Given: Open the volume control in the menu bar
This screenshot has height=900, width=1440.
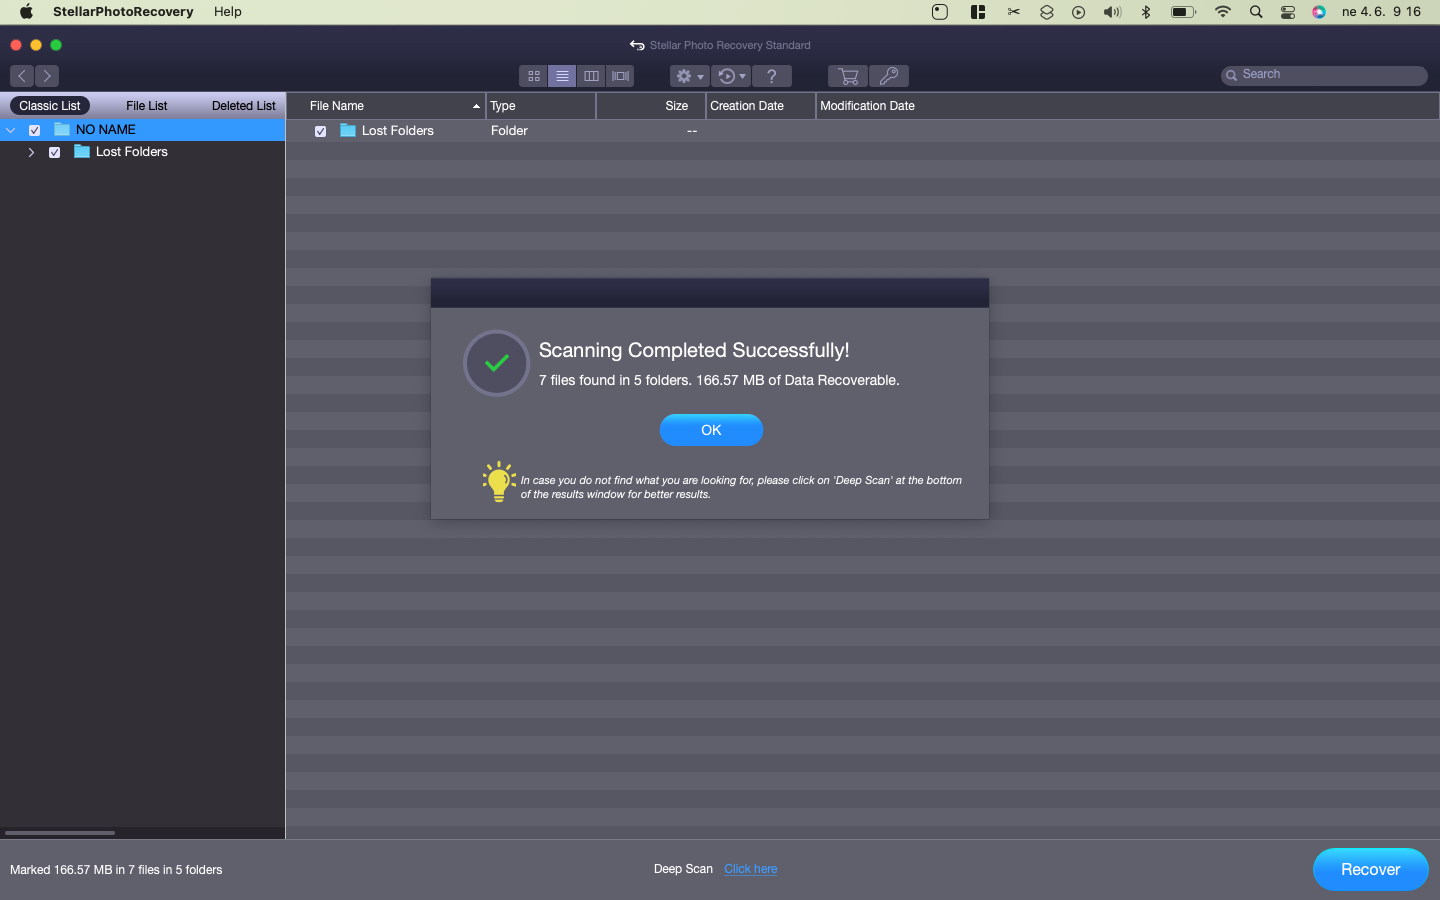Looking at the screenshot, I should pyautogui.click(x=1112, y=12).
